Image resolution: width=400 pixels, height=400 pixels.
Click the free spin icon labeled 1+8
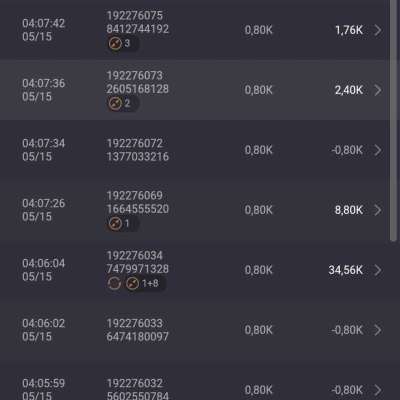click(132, 283)
